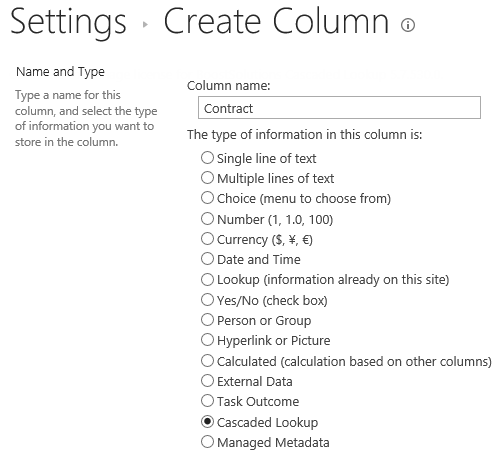Choose Hyperlink or Picture type
Screen dimensions: 503x455
point(207,340)
